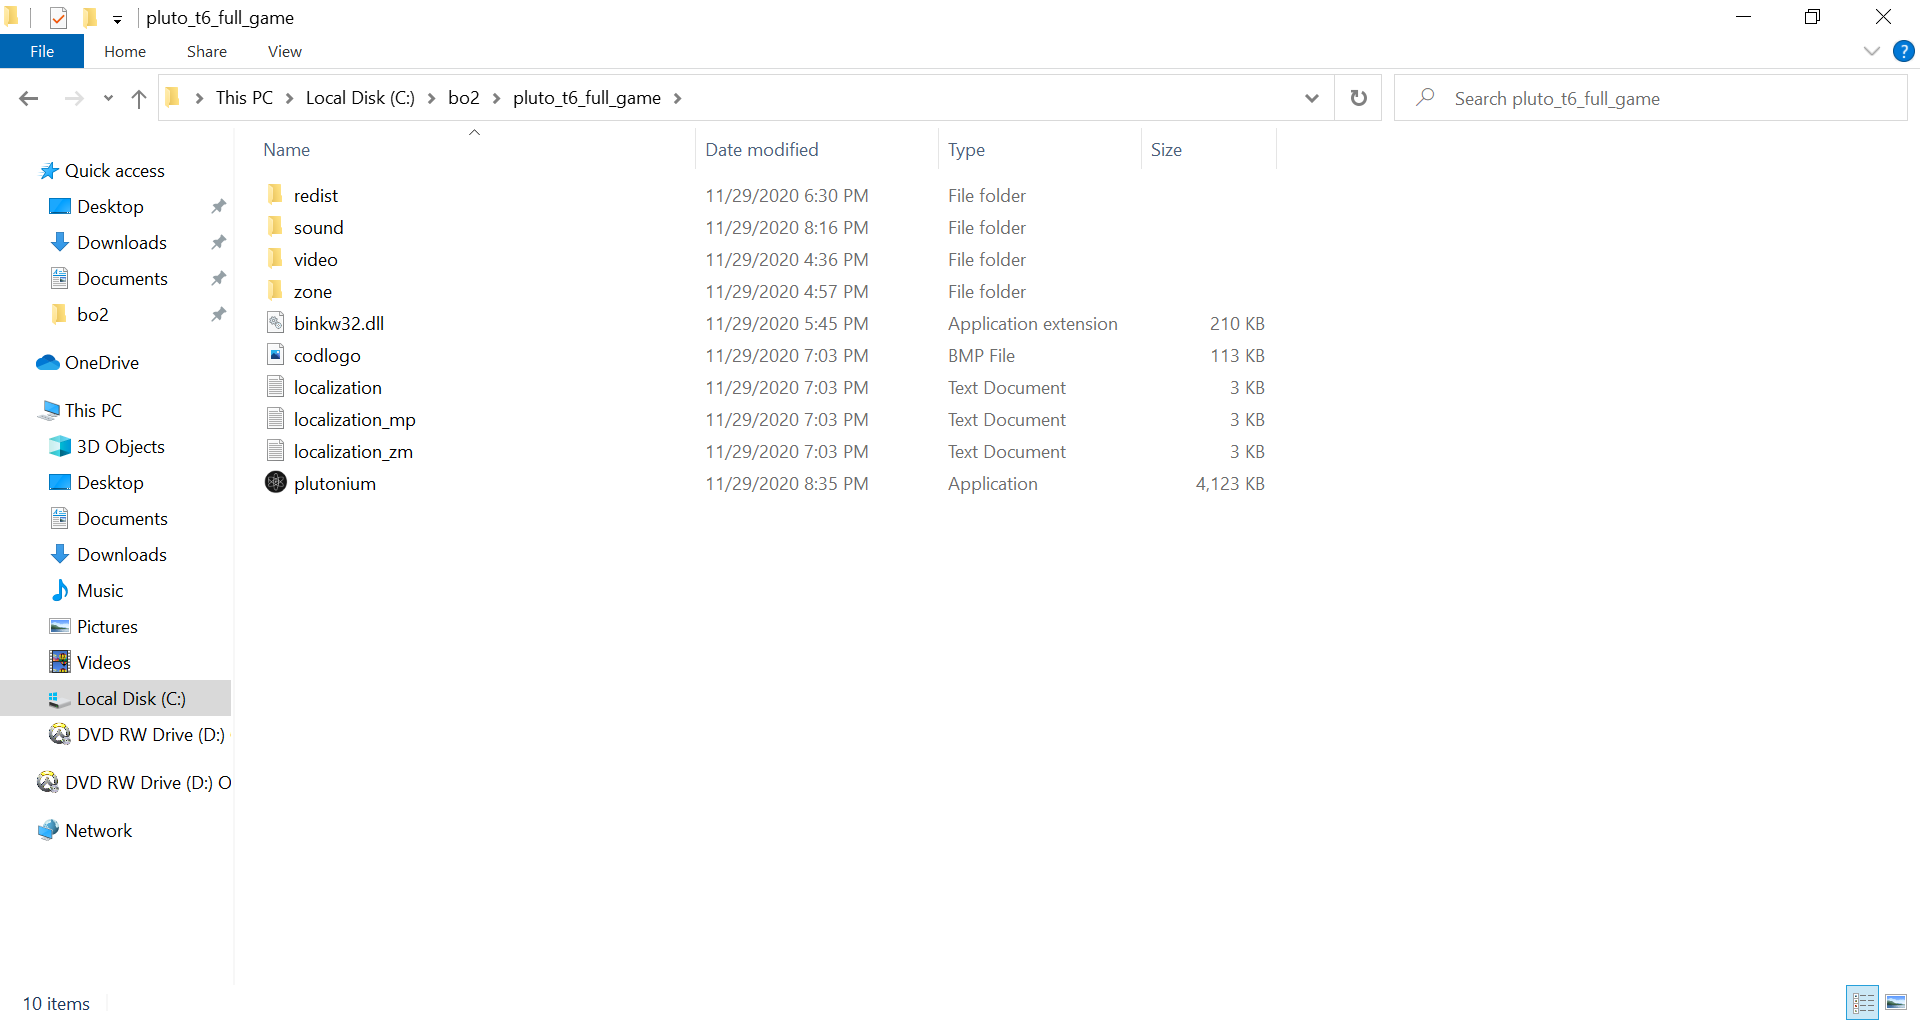Open Help with the question mark icon

[x=1903, y=51]
